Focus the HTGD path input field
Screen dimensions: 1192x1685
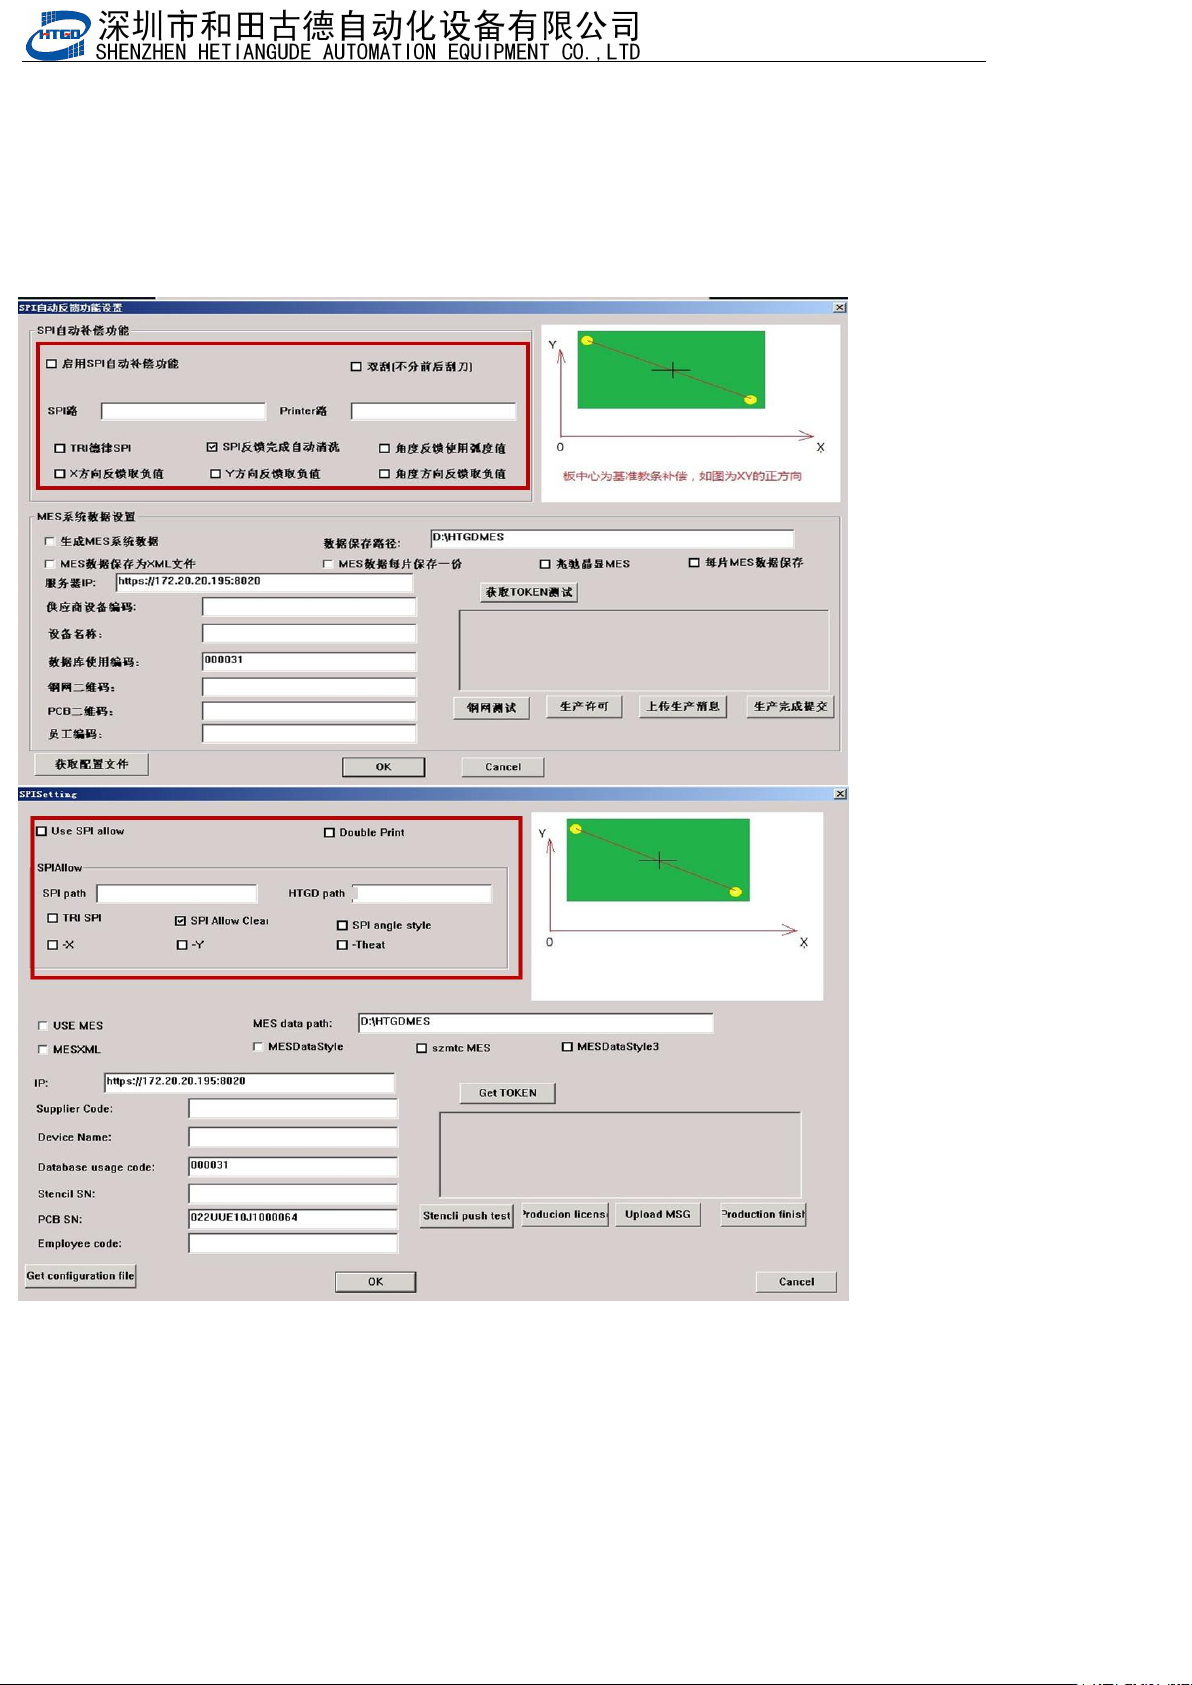(424, 893)
